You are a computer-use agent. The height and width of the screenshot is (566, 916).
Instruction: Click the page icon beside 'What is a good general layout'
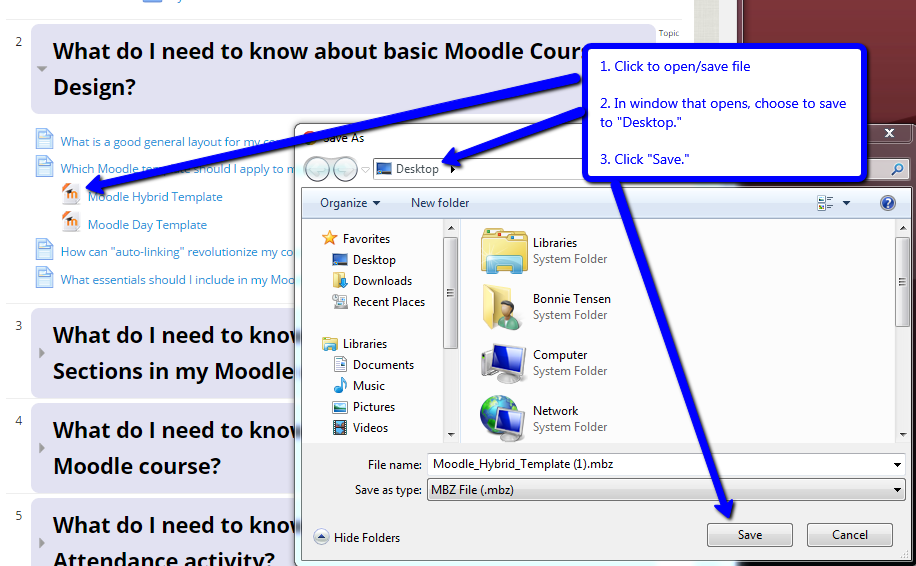tap(44, 139)
